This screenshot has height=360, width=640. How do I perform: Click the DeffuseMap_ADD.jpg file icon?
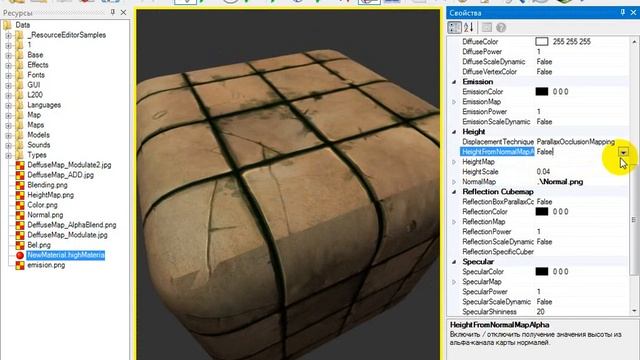click(x=20, y=175)
